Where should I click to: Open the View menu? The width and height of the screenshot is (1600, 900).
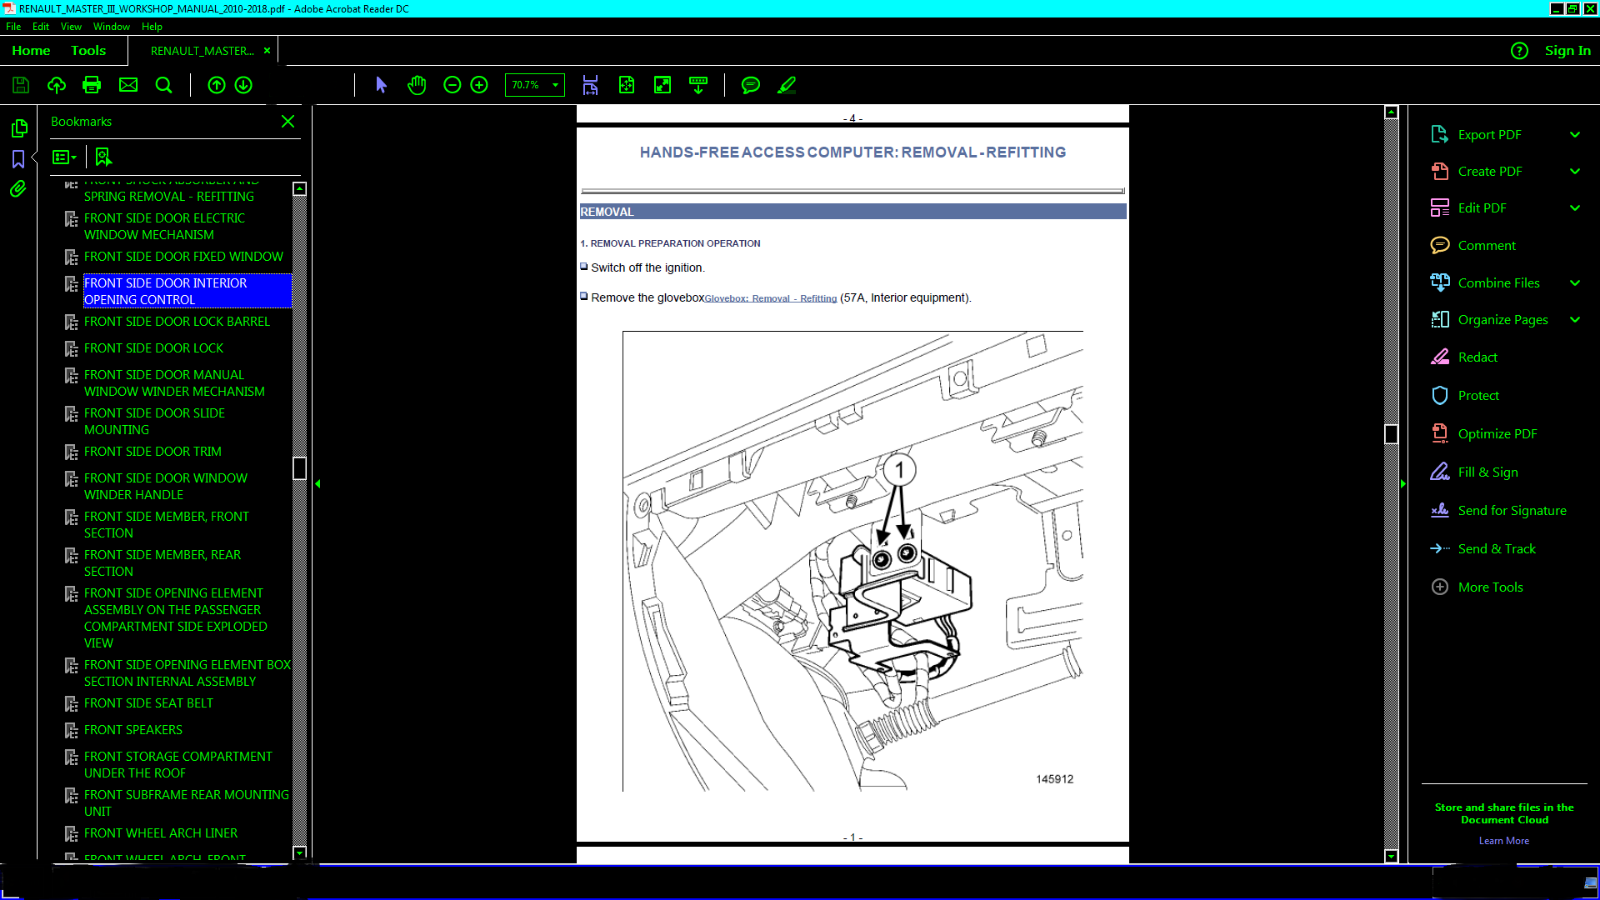(71, 27)
